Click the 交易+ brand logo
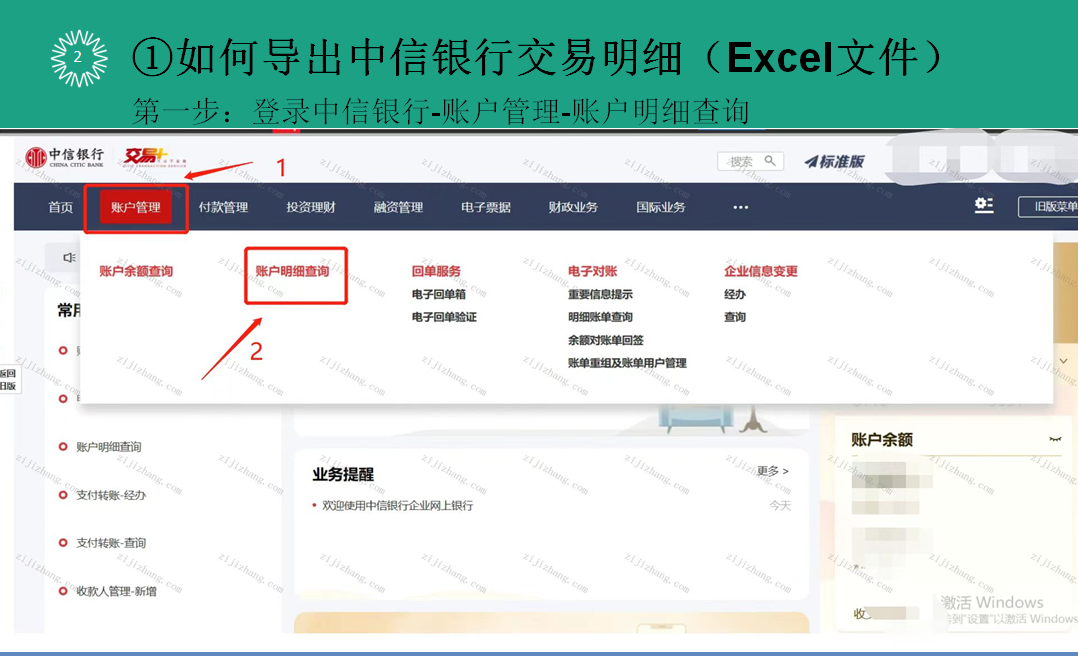This screenshot has height=656, width=1078. click(141, 157)
